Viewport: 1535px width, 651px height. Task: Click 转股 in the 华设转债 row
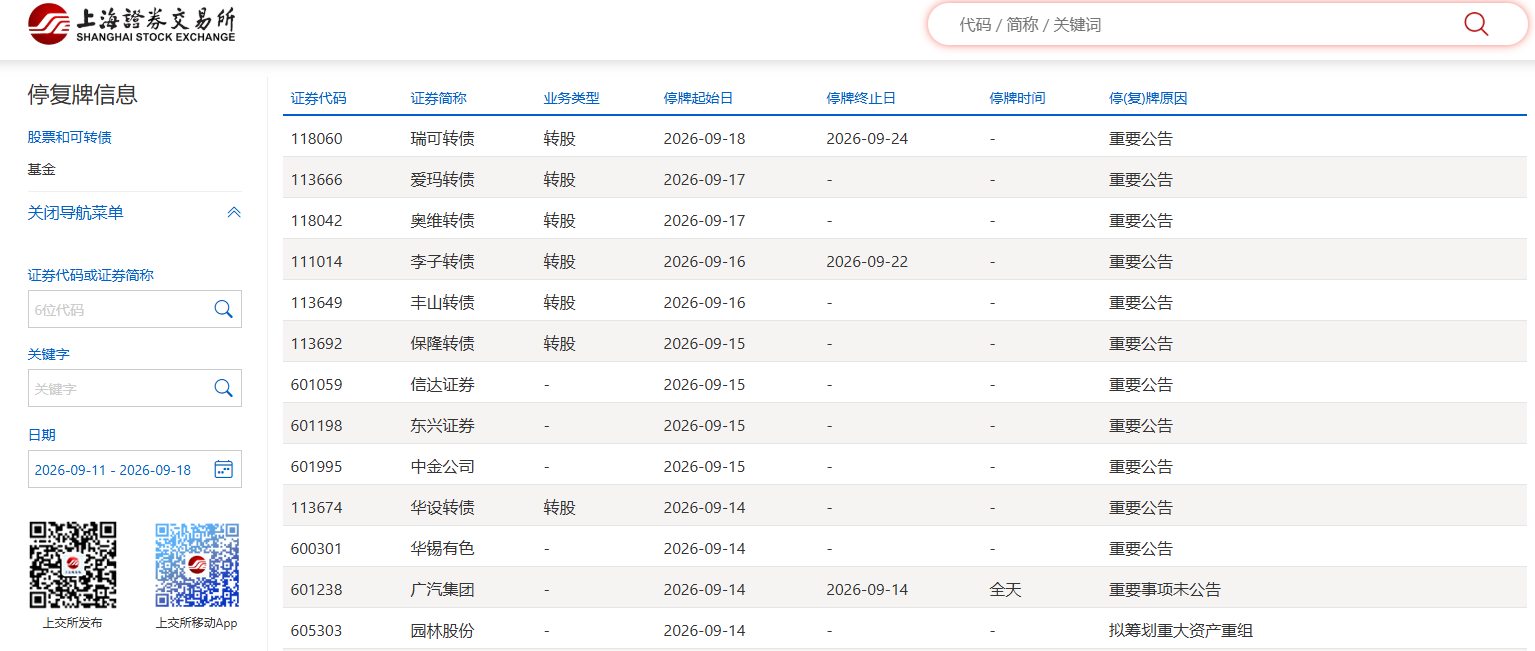[x=560, y=508]
